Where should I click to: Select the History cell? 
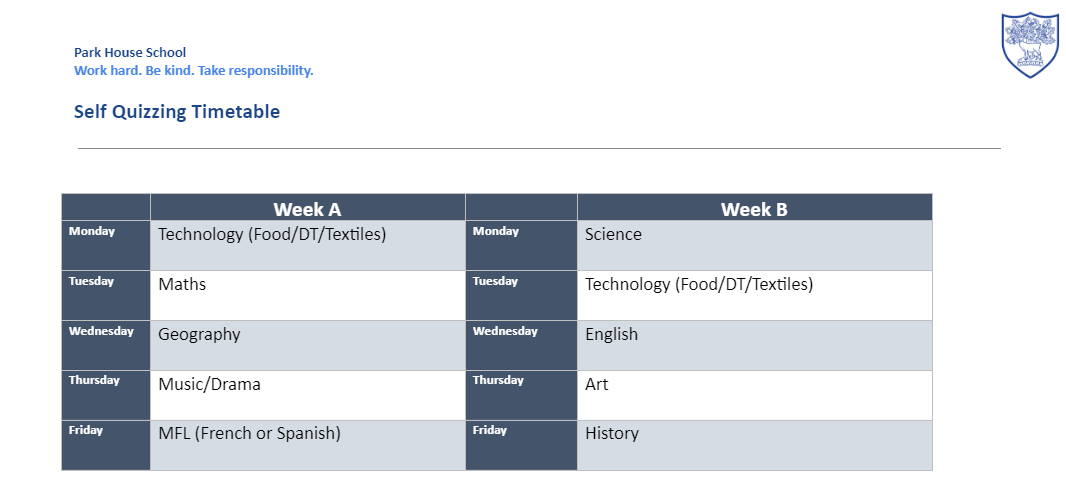pyautogui.click(x=755, y=445)
